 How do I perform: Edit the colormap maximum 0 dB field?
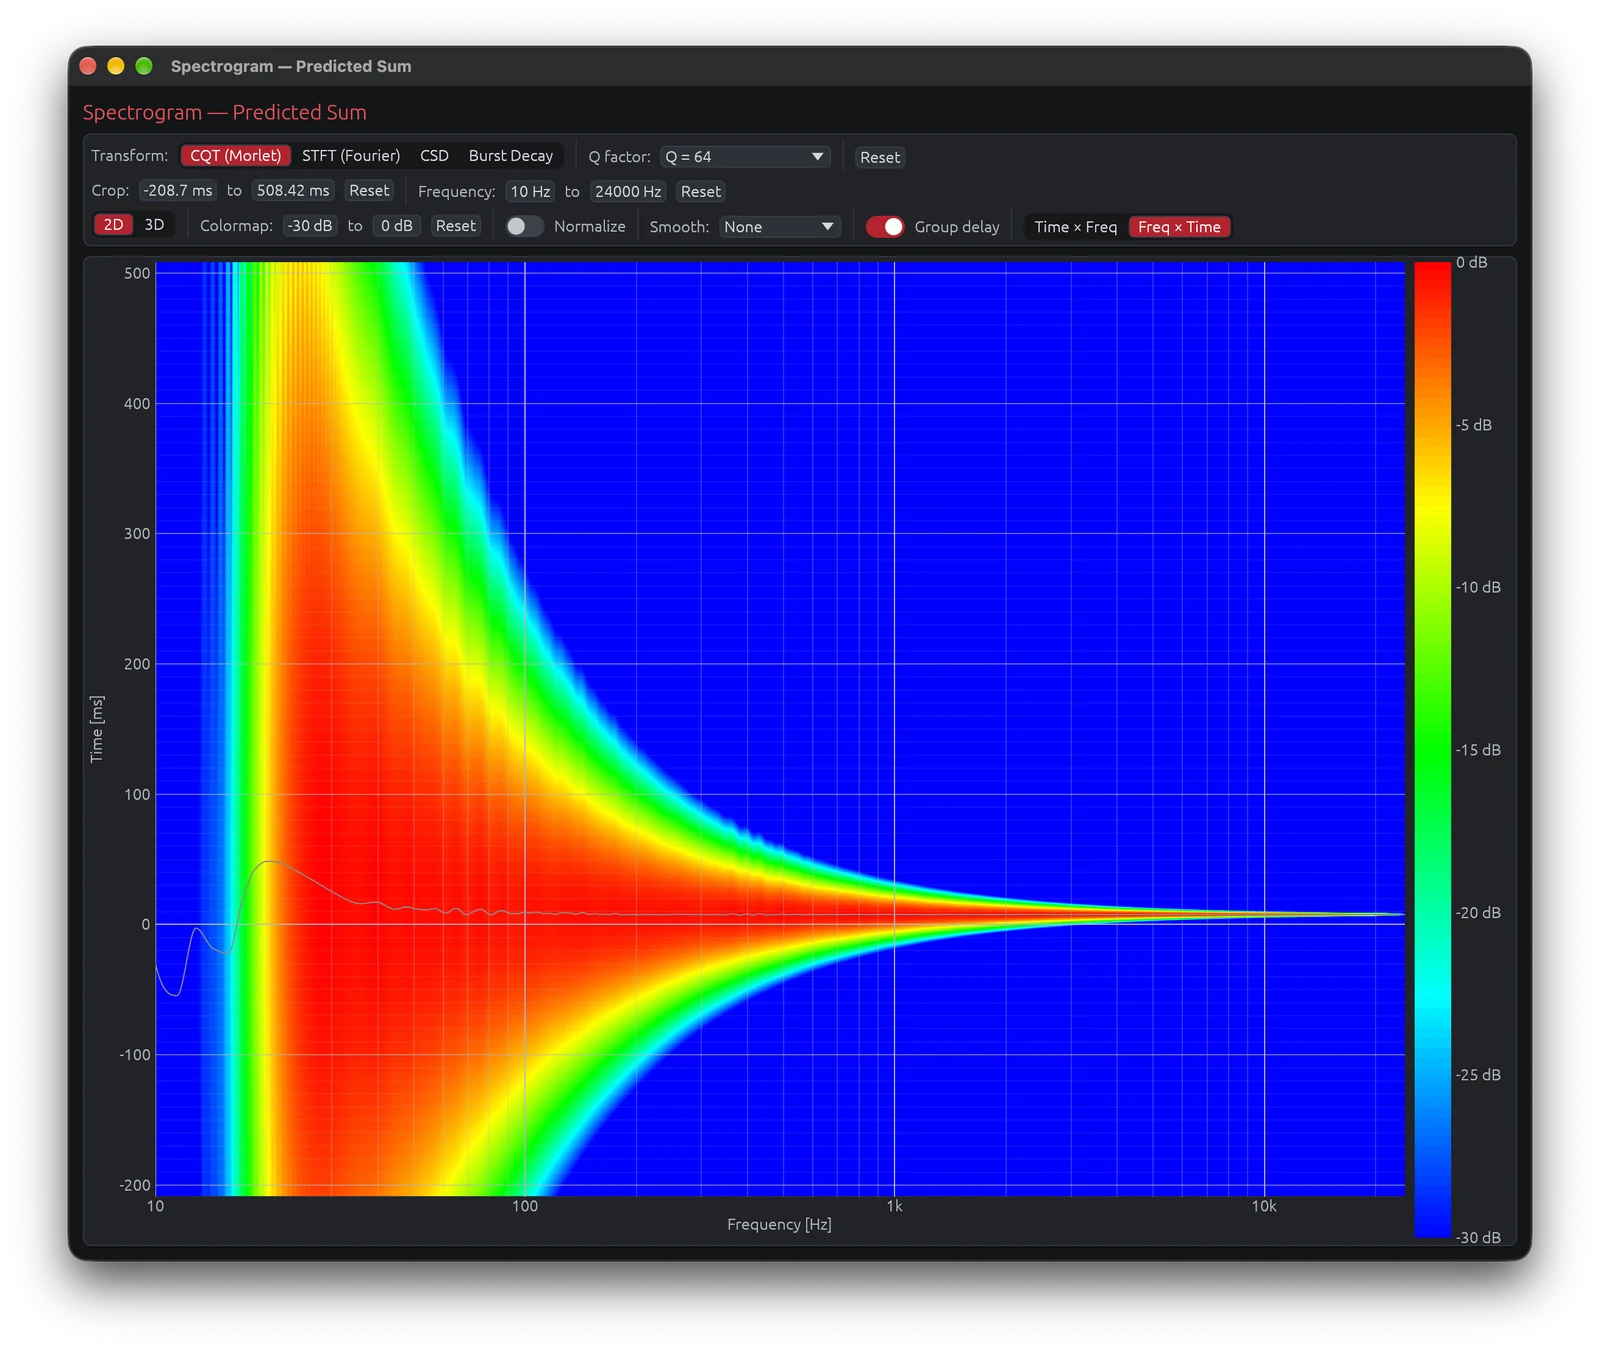coord(397,226)
